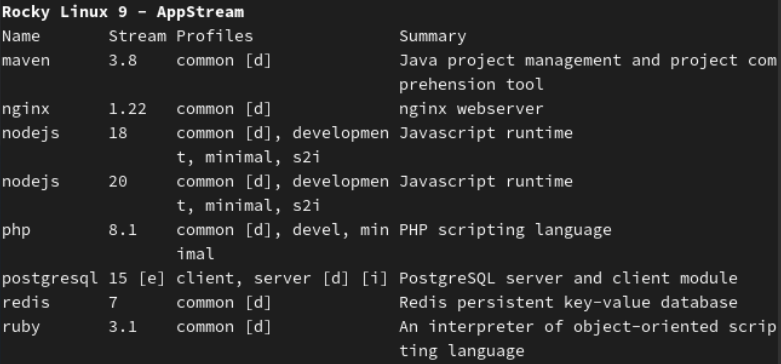This screenshot has width=781, height=364.
Task: Click the '15 [e]' postgresql stream
Action: click(137, 279)
